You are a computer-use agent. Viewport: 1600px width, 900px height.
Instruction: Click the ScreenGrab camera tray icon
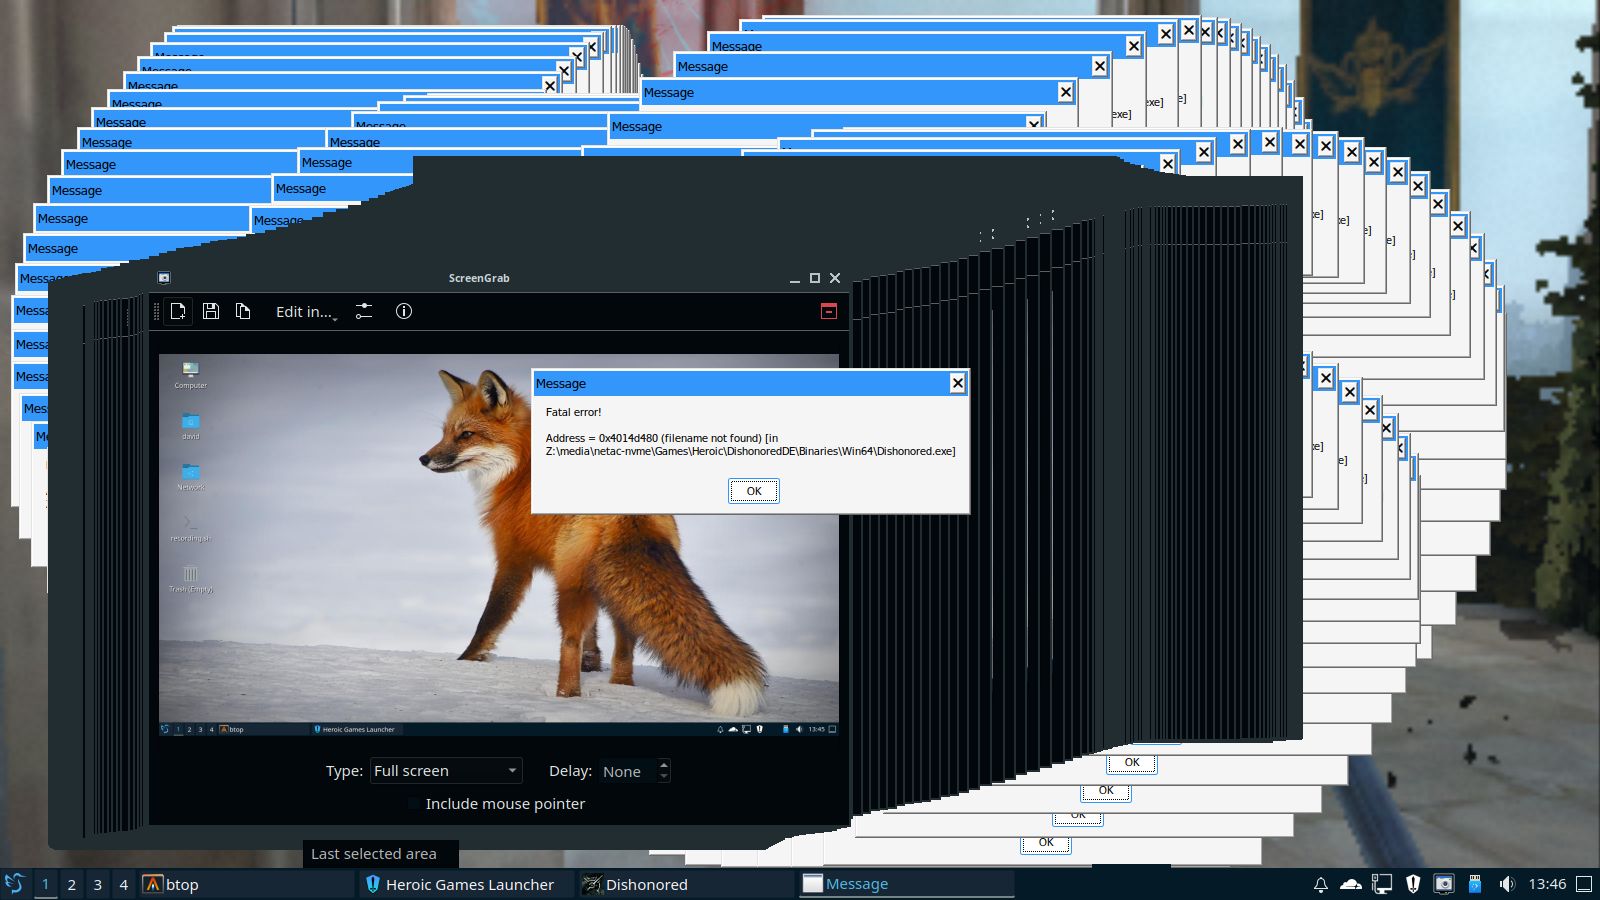[1444, 884]
